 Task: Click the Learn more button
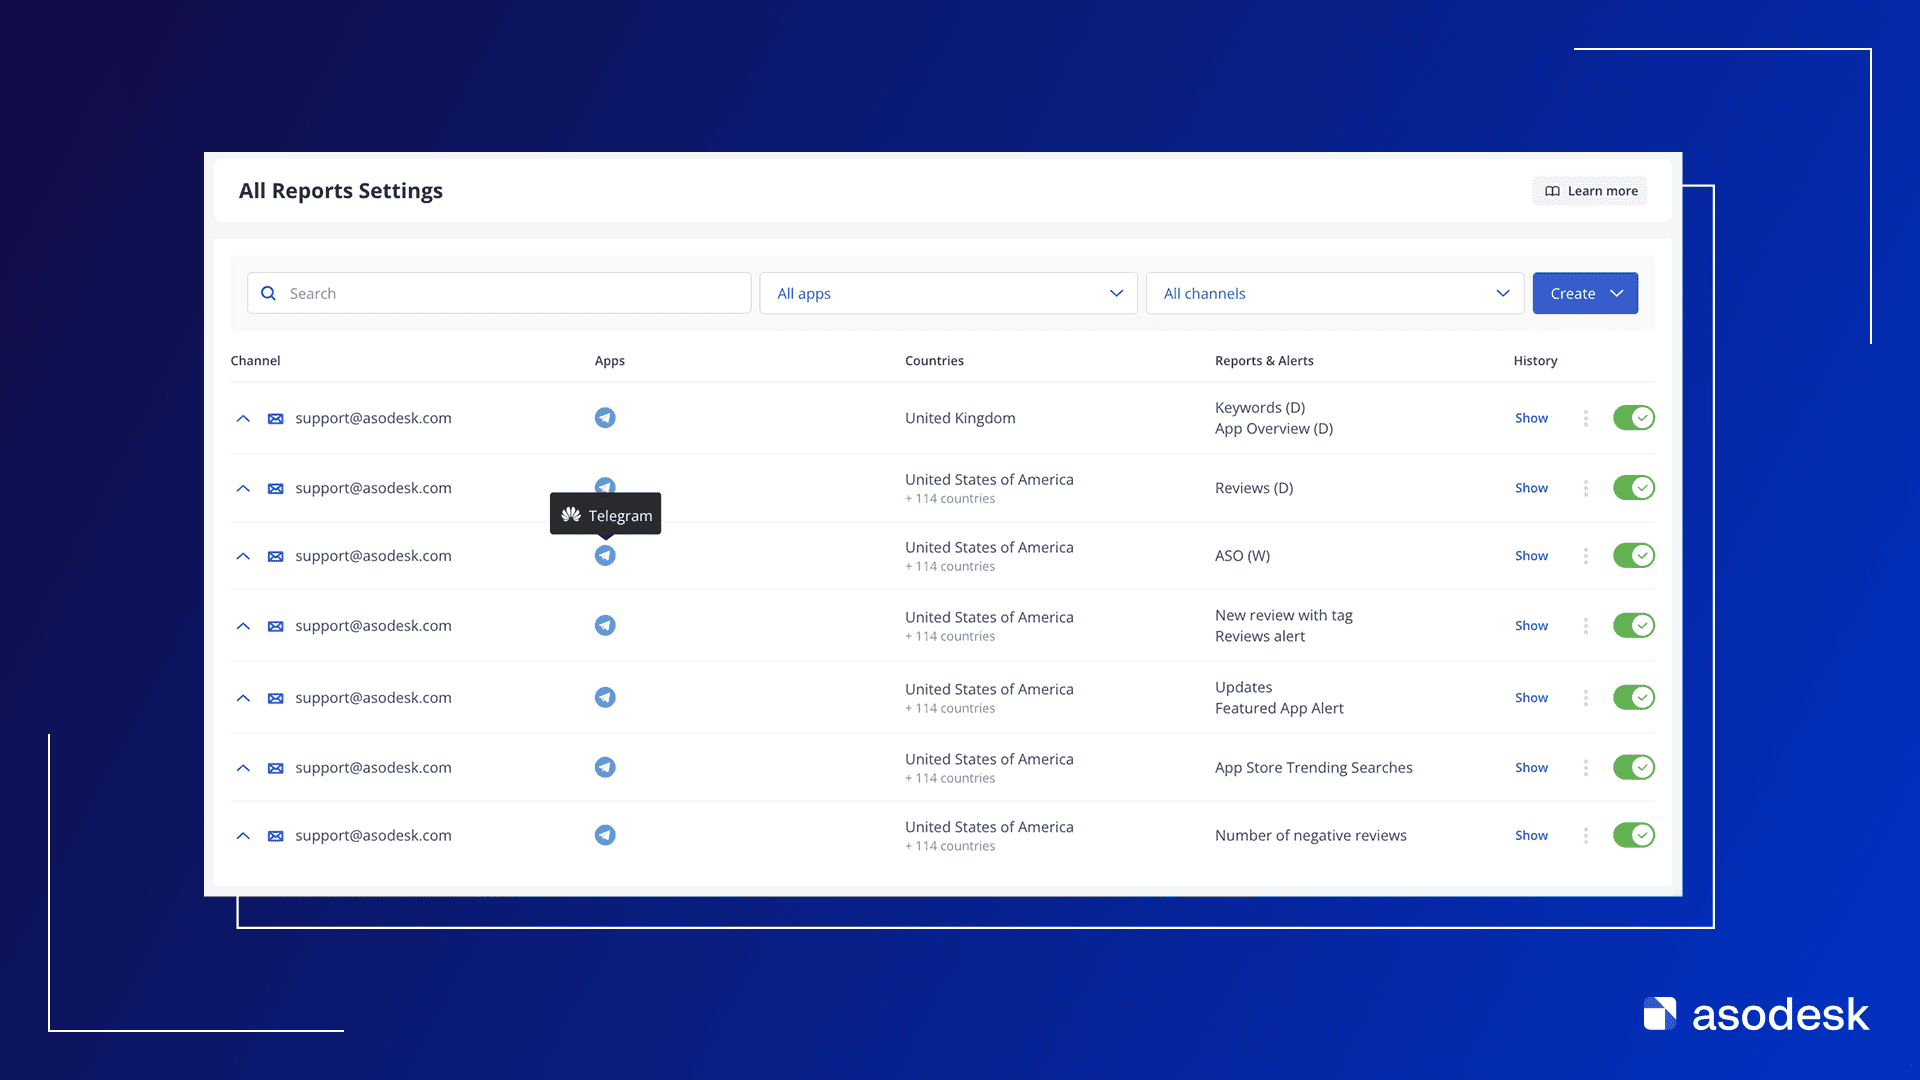[1590, 191]
